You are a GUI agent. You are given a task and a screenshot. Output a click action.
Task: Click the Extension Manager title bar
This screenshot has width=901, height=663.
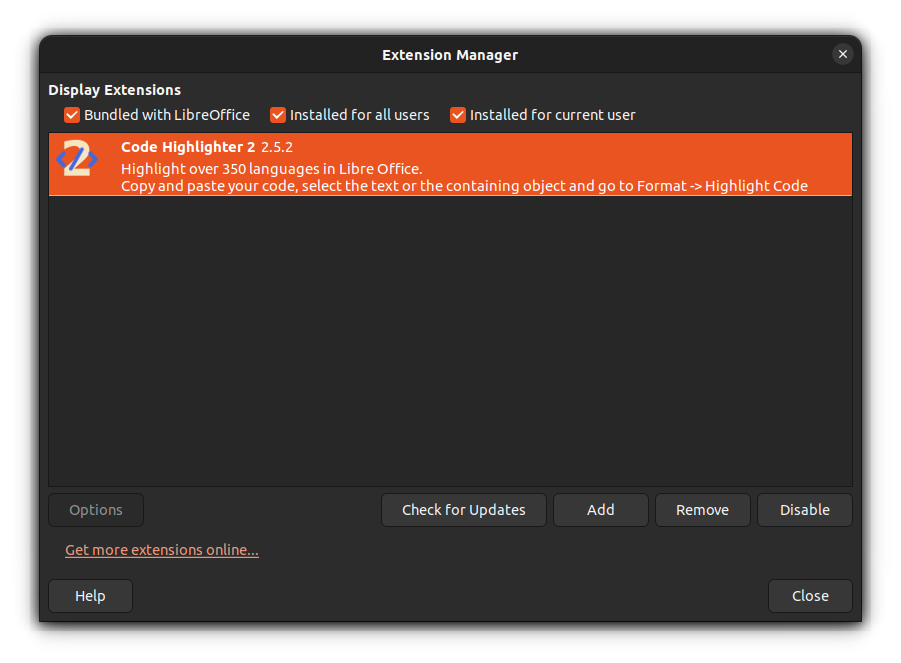coord(450,55)
